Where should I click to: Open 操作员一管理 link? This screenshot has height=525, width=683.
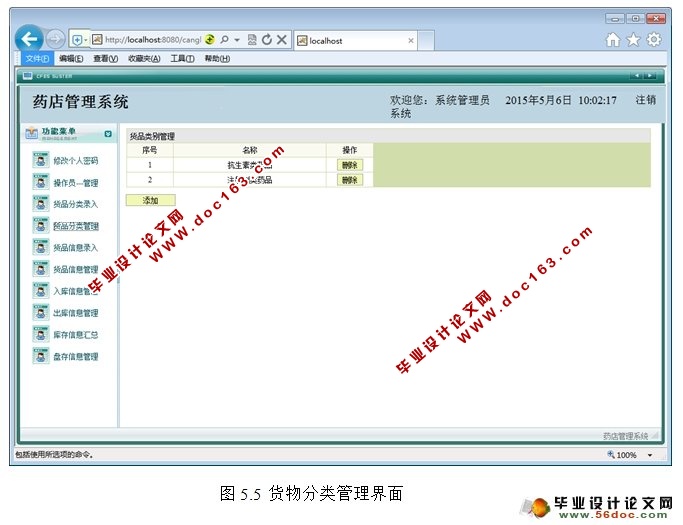[76, 183]
